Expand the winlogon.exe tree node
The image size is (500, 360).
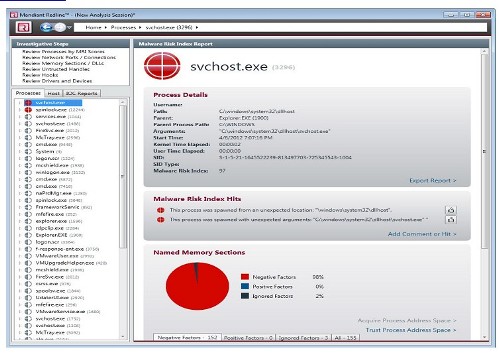pyautogui.click(x=20, y=172)
